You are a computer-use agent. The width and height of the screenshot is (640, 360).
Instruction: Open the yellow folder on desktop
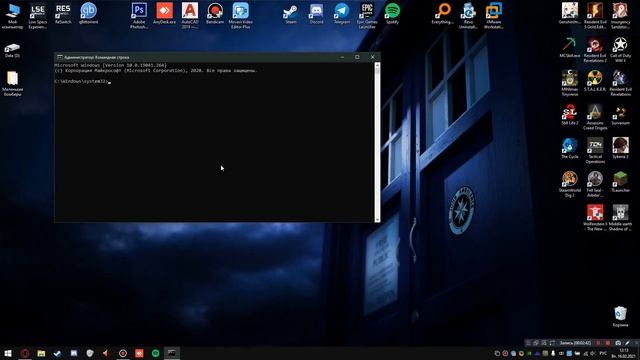[12, 84]
